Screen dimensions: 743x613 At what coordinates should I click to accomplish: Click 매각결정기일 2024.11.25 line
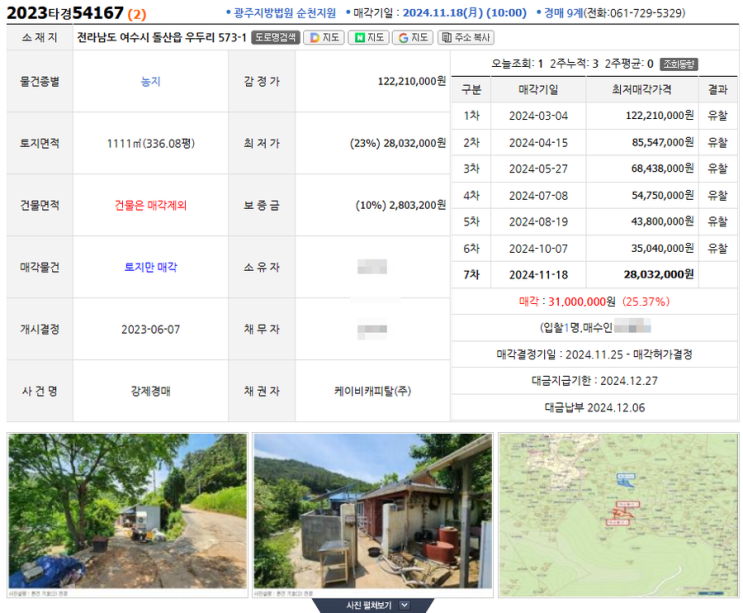[594, 354]
